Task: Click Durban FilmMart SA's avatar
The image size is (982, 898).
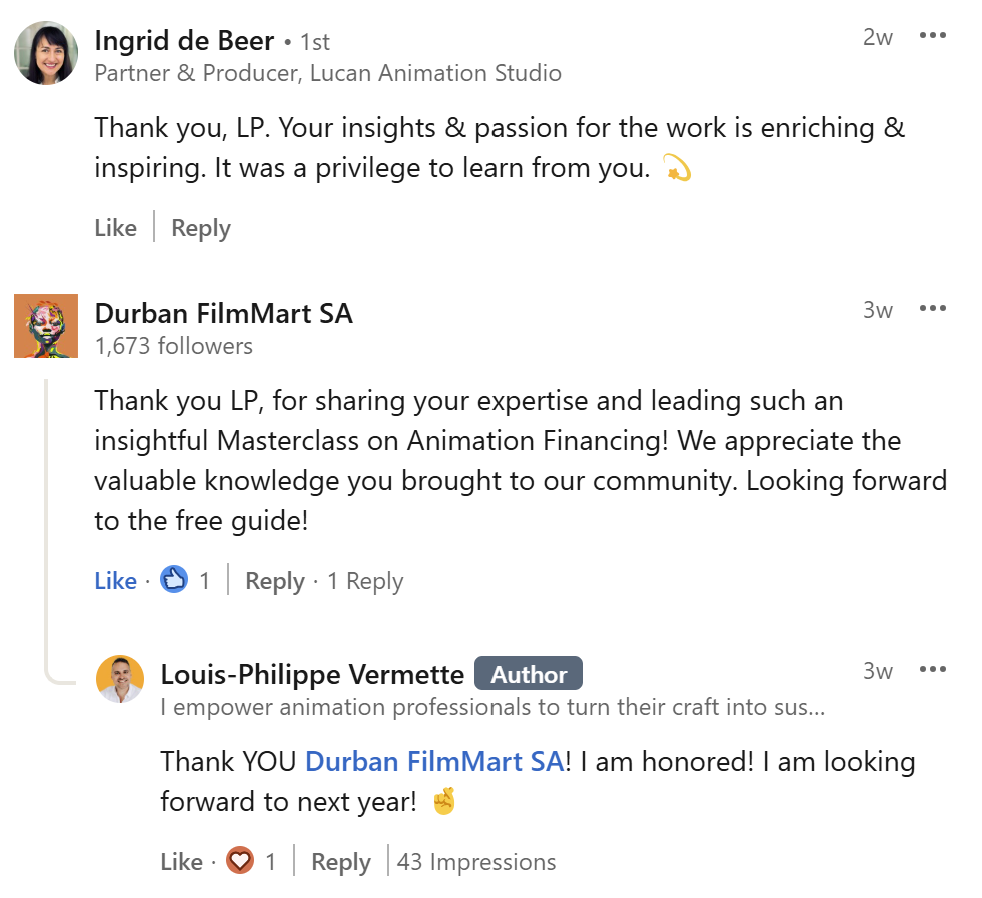Action: [46, 326]
